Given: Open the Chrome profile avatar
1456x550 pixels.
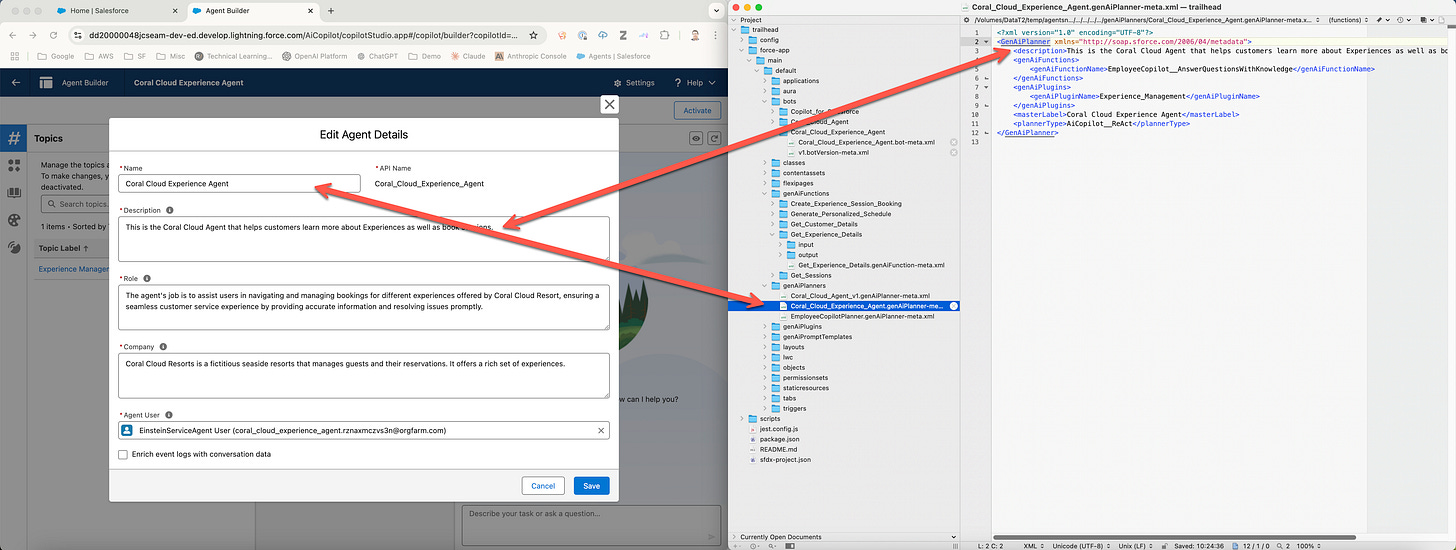Looking at the screenshot, I should pos(693,34).
